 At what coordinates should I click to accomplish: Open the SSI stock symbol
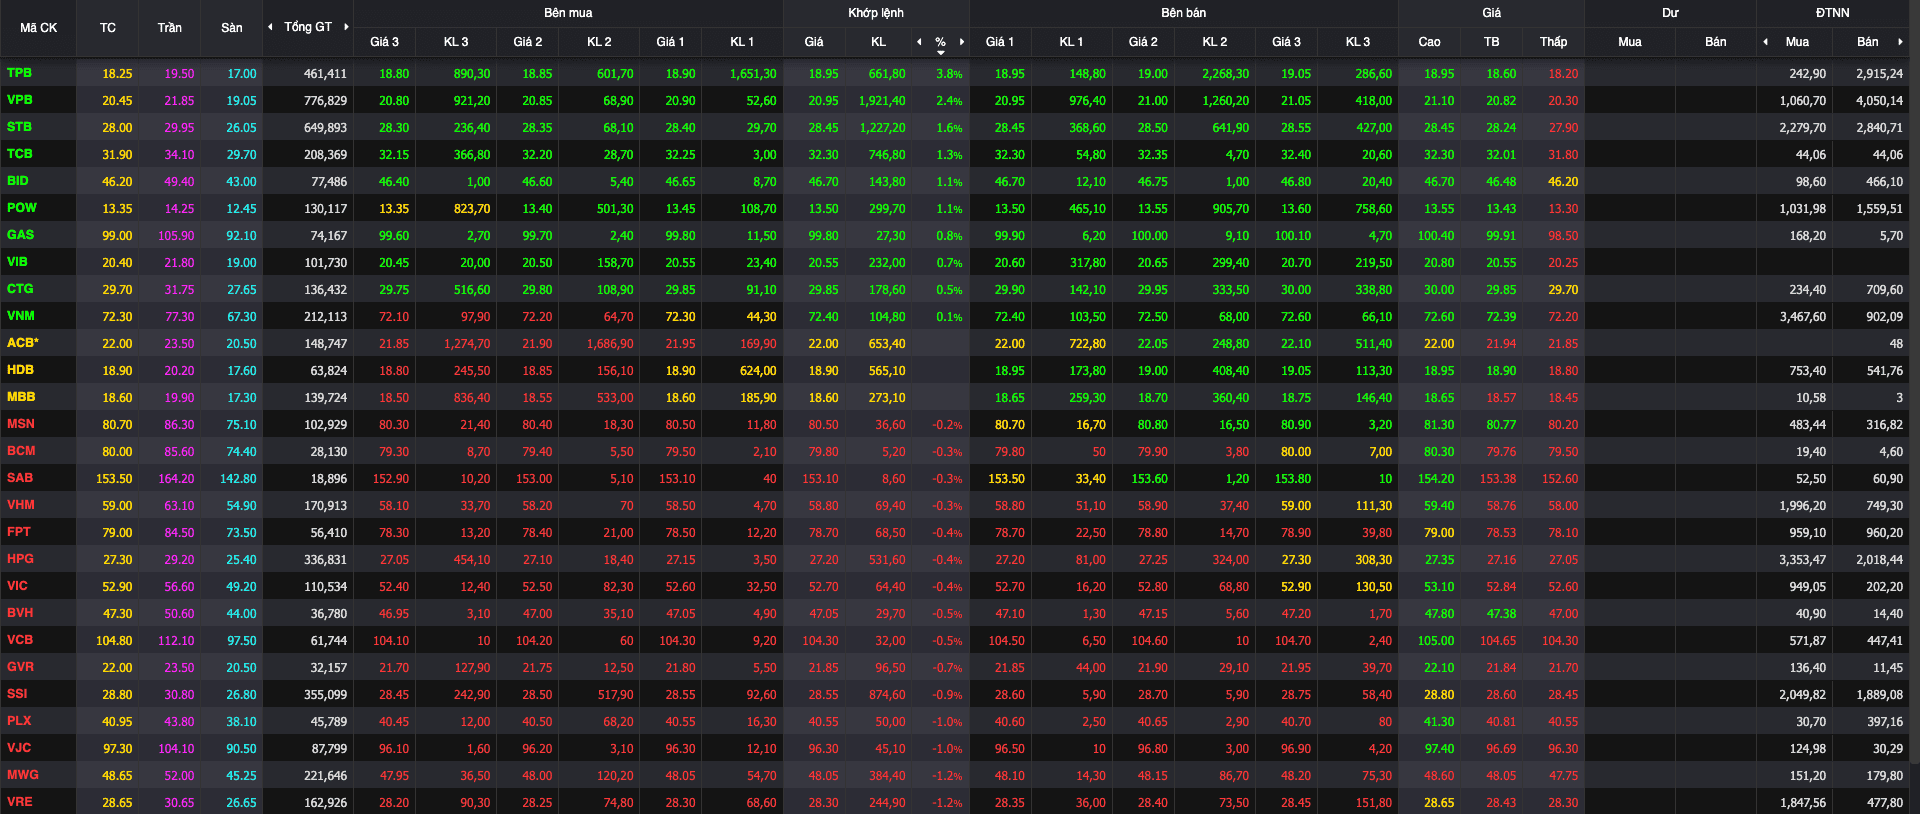click(x=17, y=694)
